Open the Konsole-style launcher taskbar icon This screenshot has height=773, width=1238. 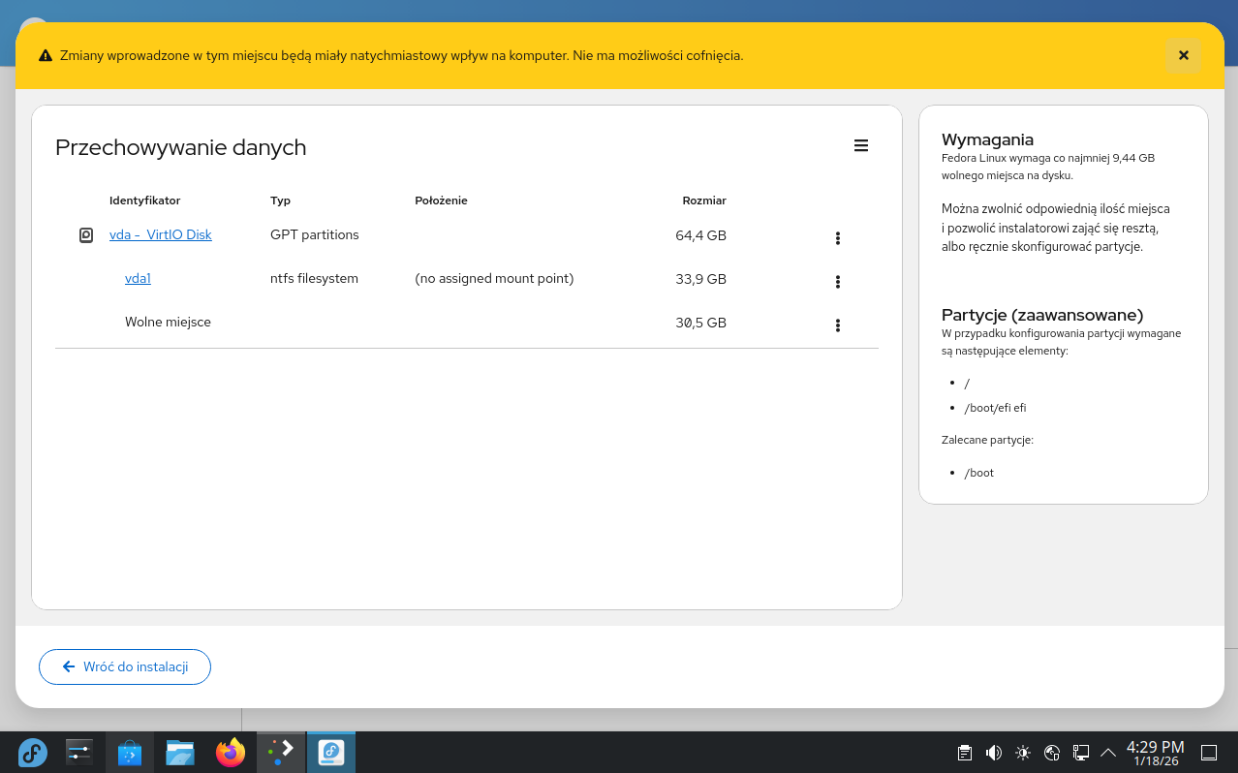281,752
